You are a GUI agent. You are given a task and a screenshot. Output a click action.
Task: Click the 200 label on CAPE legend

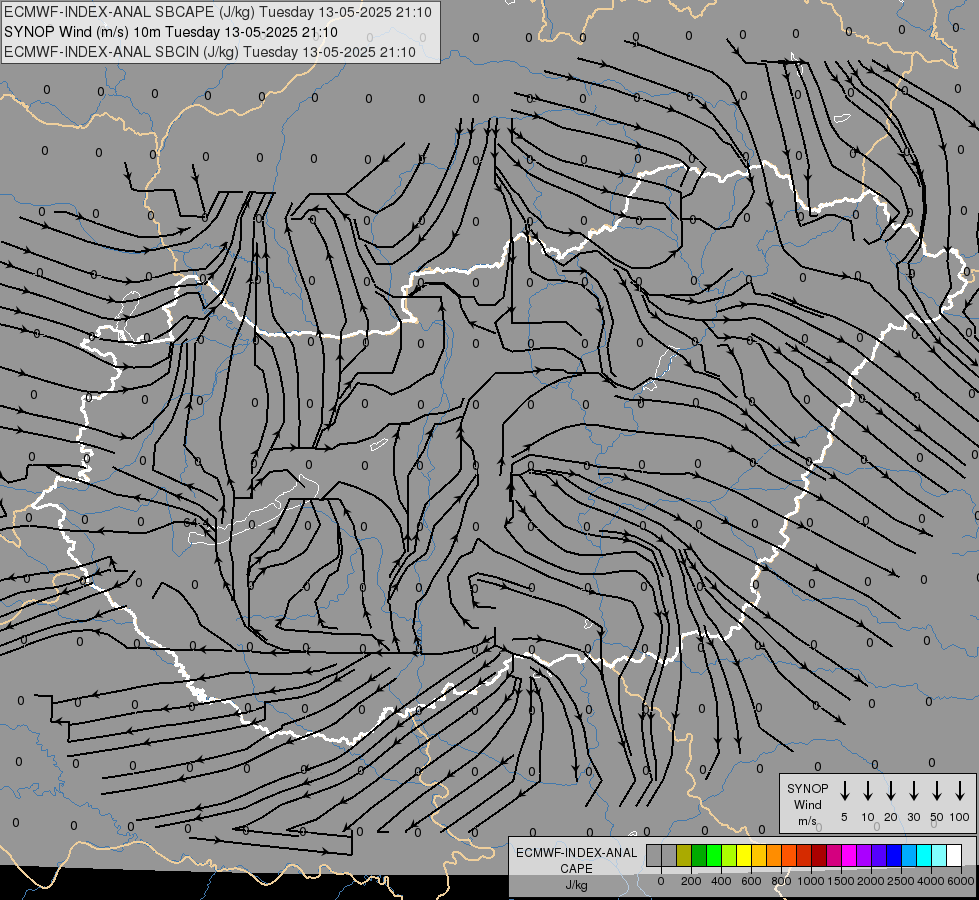tap(691, 881)
